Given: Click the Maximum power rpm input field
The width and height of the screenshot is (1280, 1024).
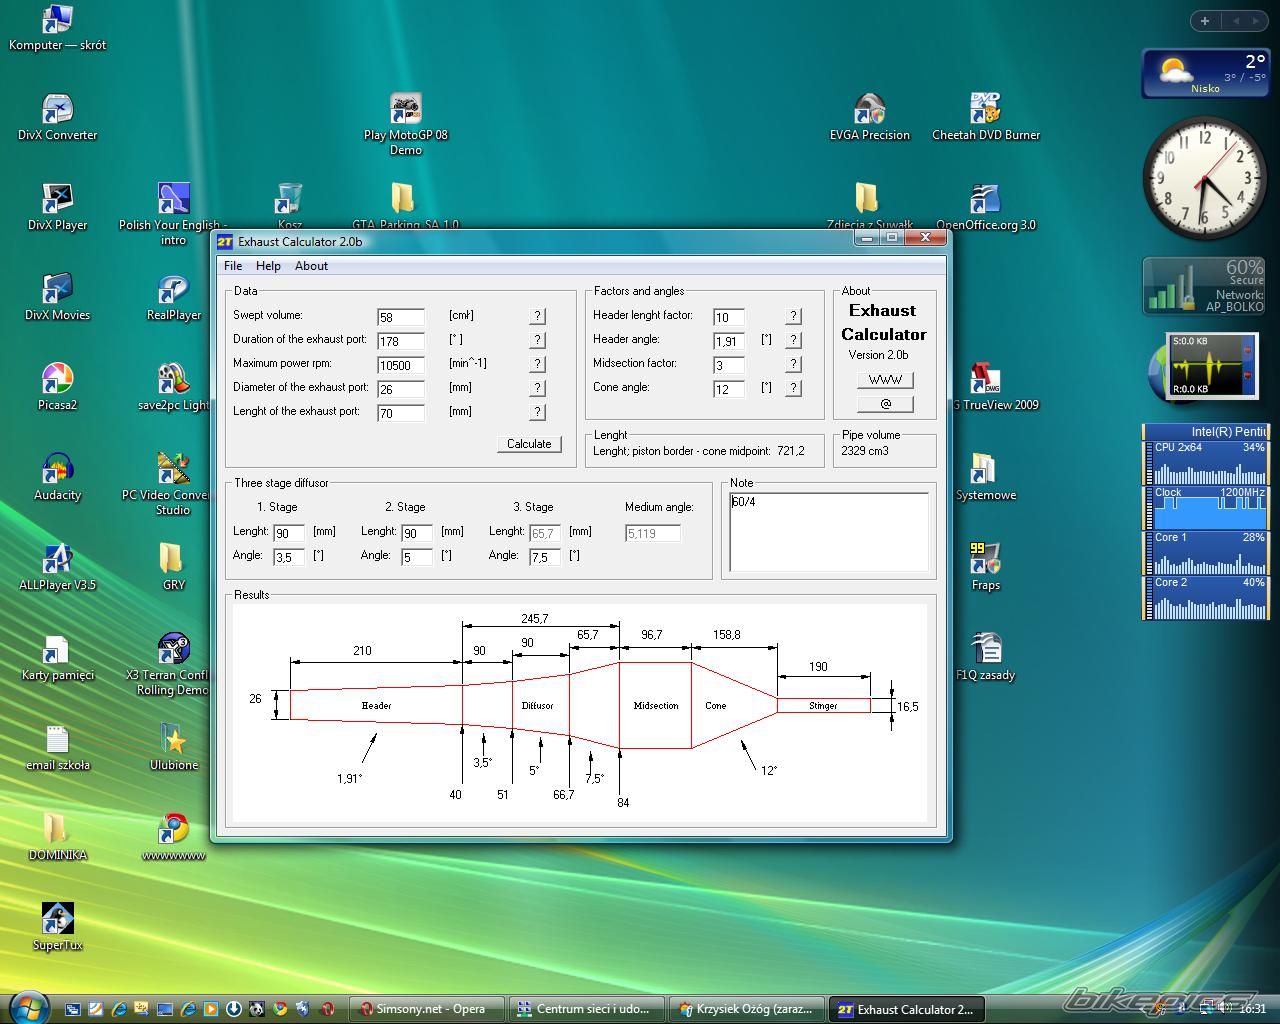Looking at the screenshot, I should point(401,365).
